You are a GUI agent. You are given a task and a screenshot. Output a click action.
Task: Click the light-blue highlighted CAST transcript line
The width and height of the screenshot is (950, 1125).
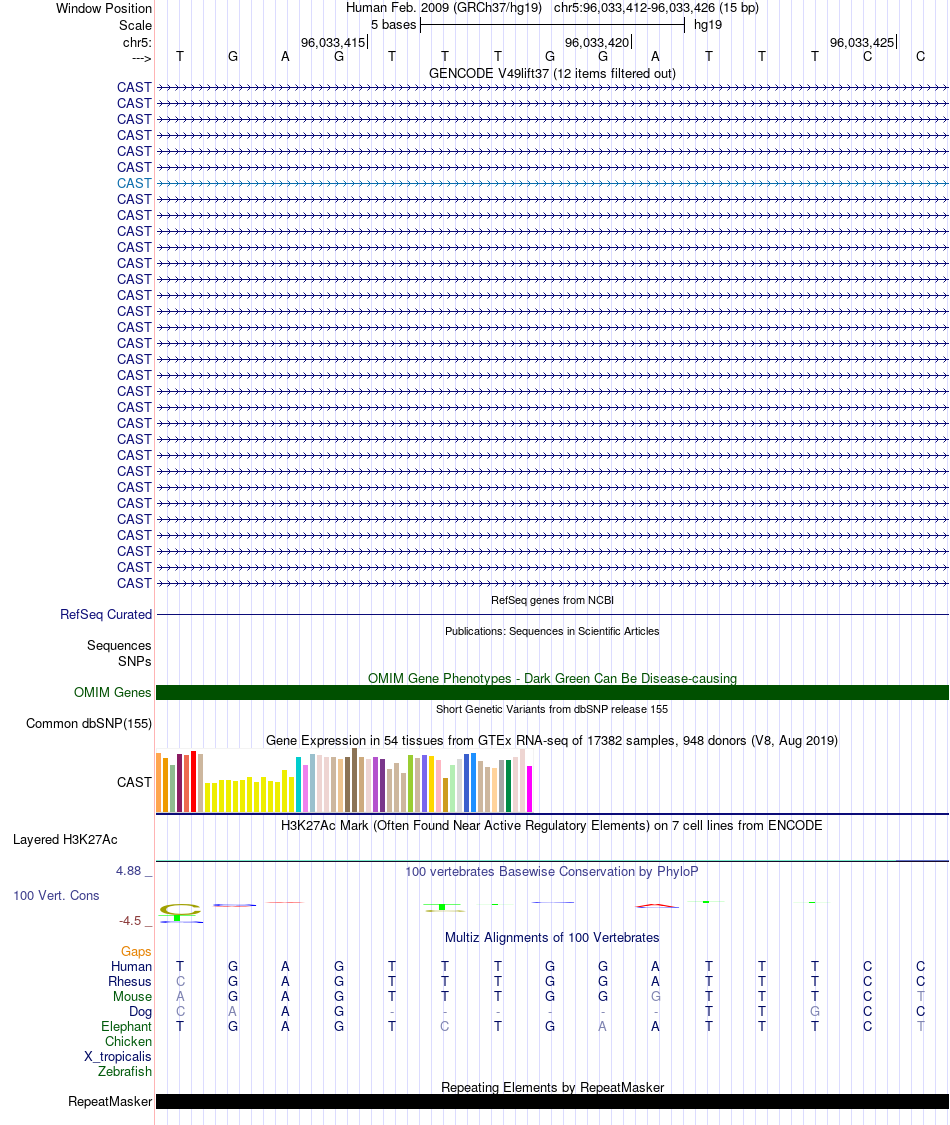point(552,184)
